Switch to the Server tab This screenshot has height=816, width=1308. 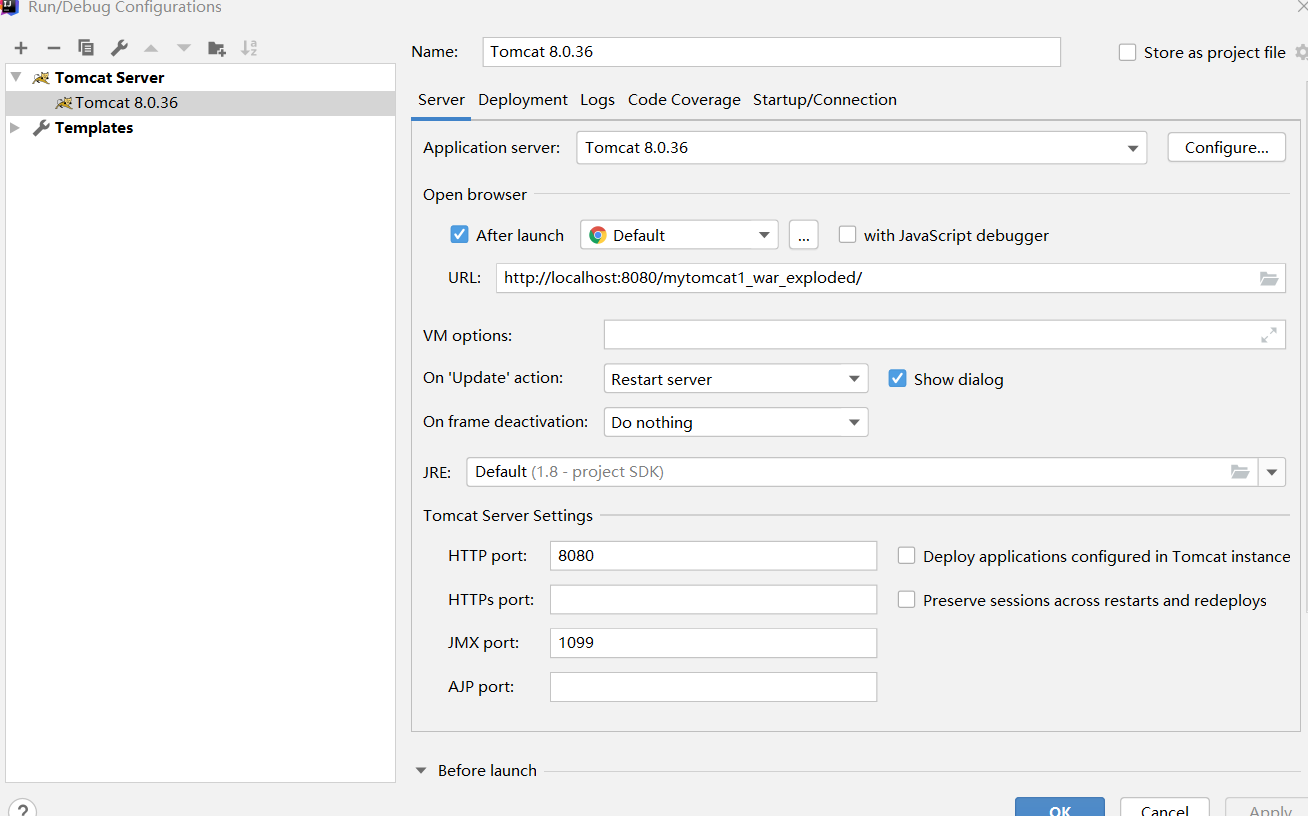441,100
